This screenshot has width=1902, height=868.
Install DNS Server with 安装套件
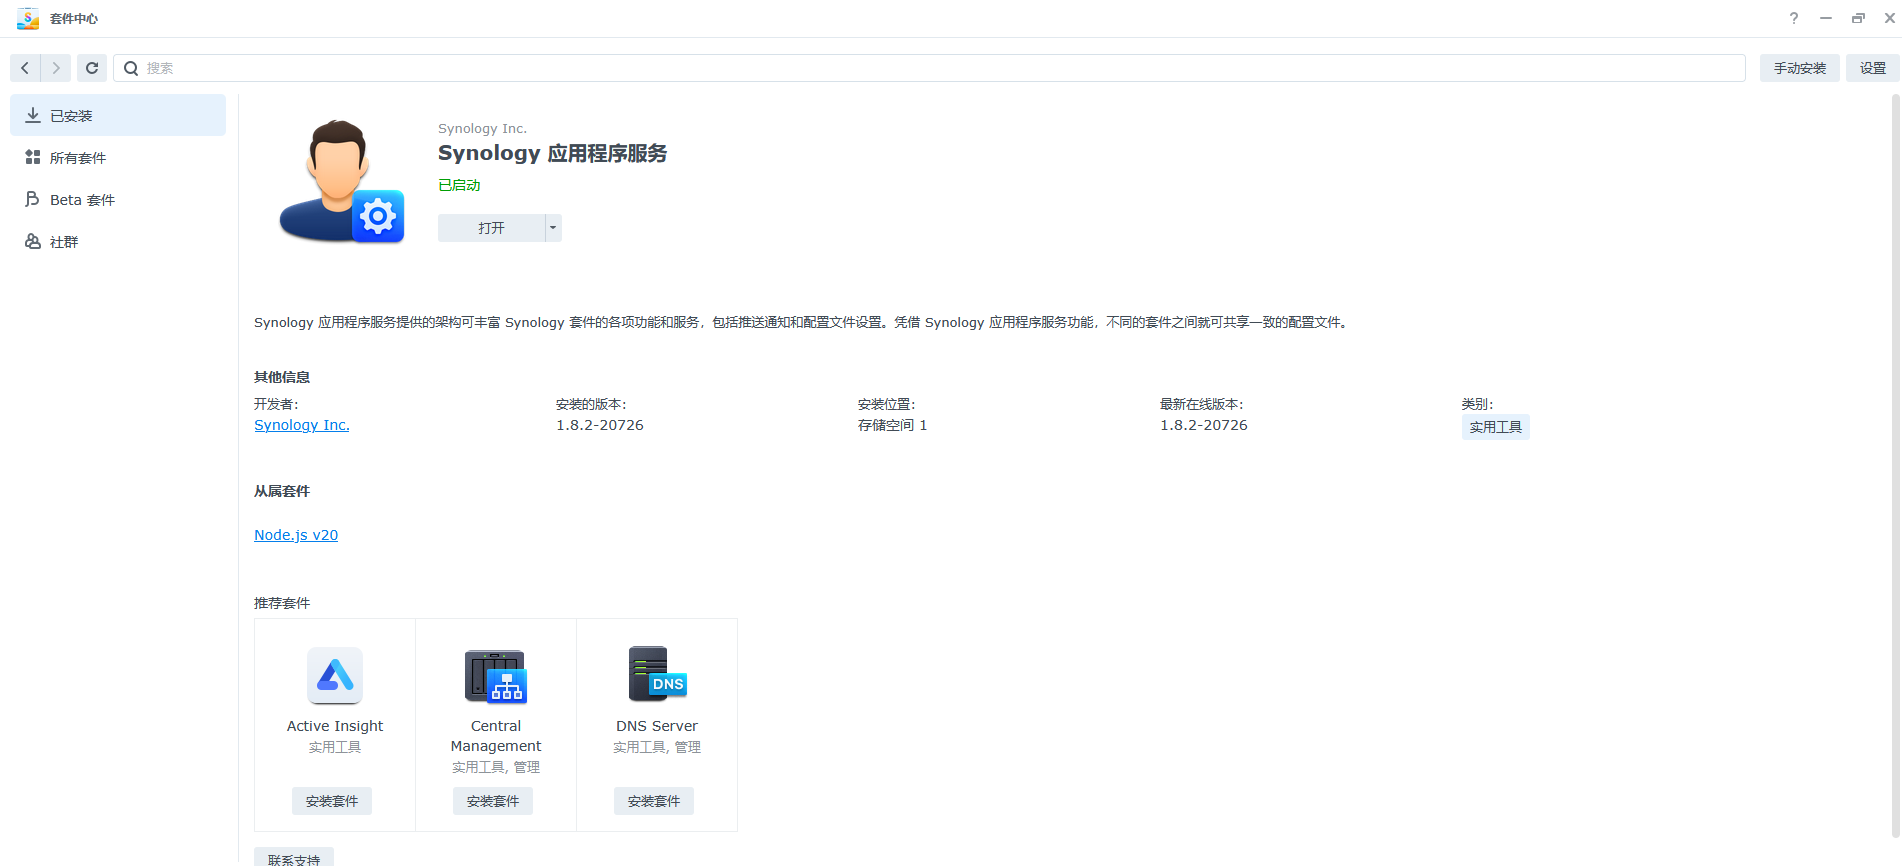coord(654,801)
